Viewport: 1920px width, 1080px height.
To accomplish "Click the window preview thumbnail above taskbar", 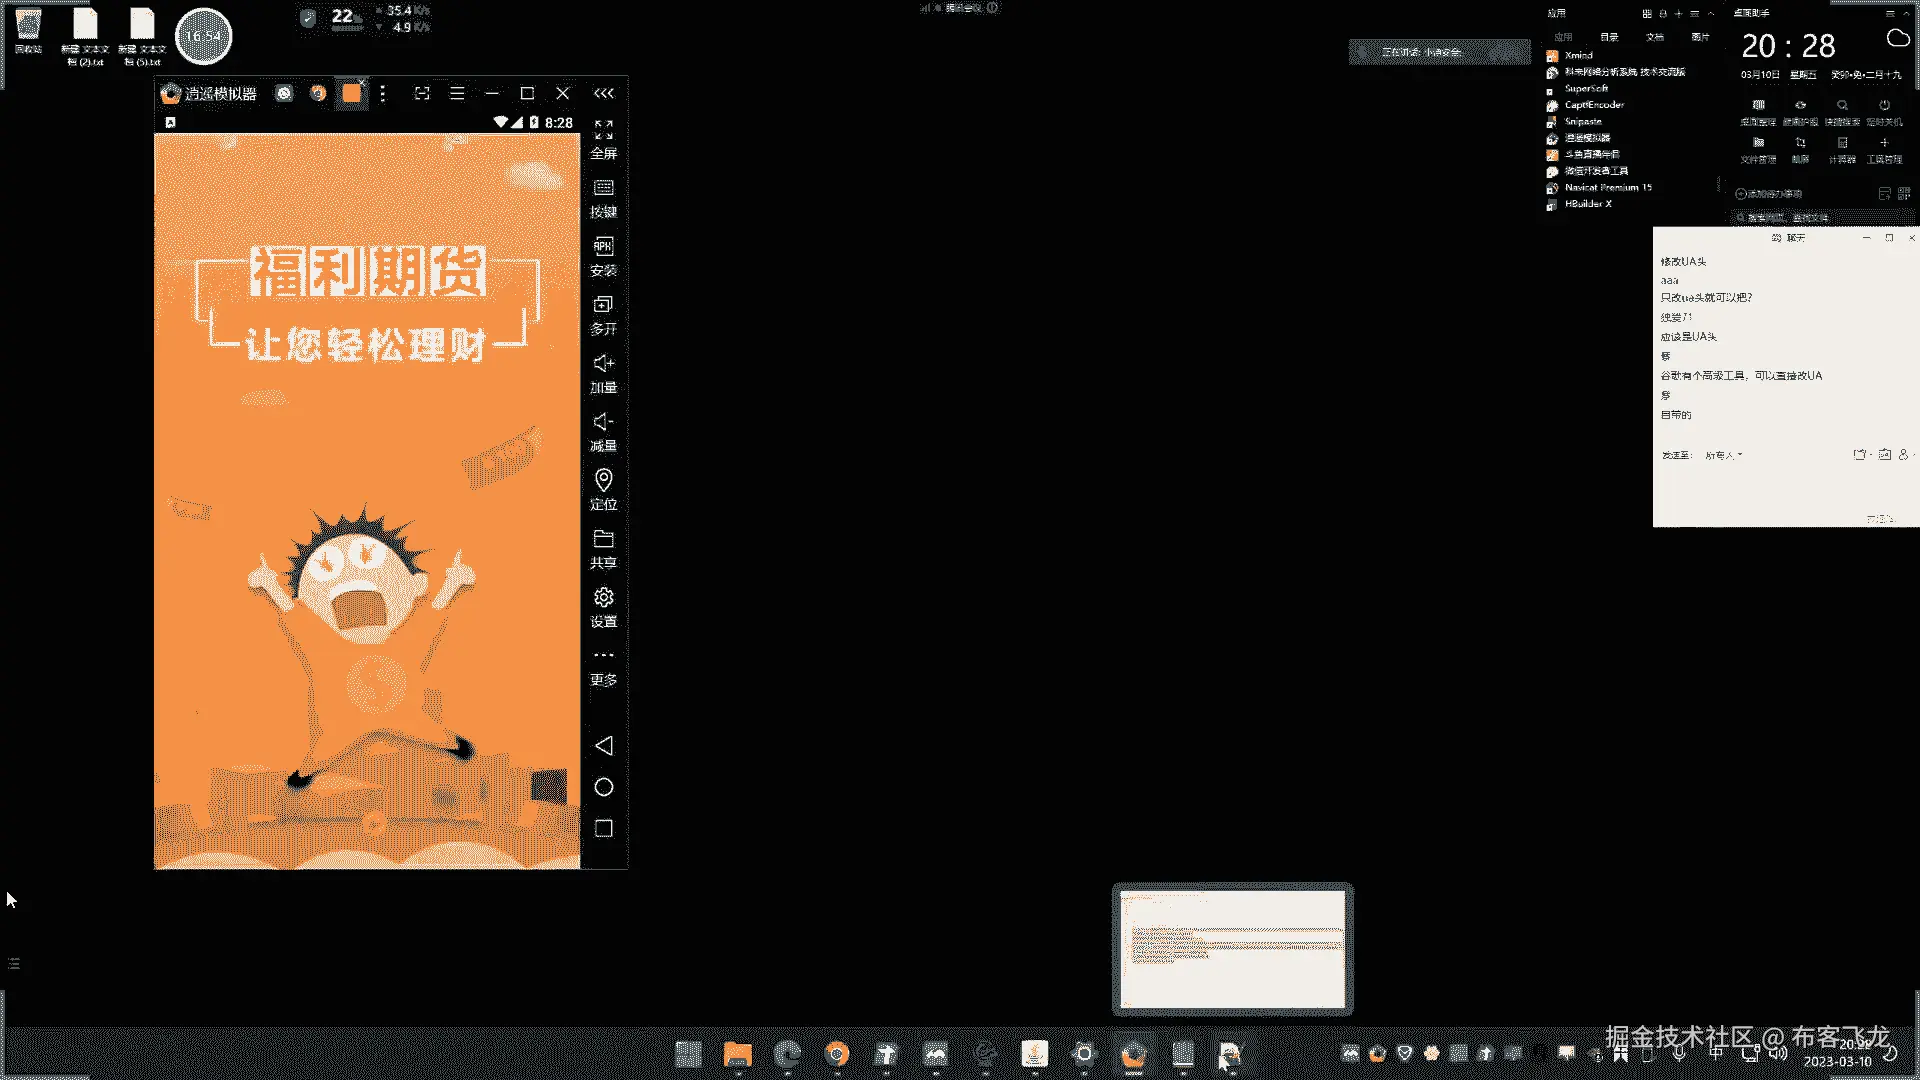I will point(1232,948).
